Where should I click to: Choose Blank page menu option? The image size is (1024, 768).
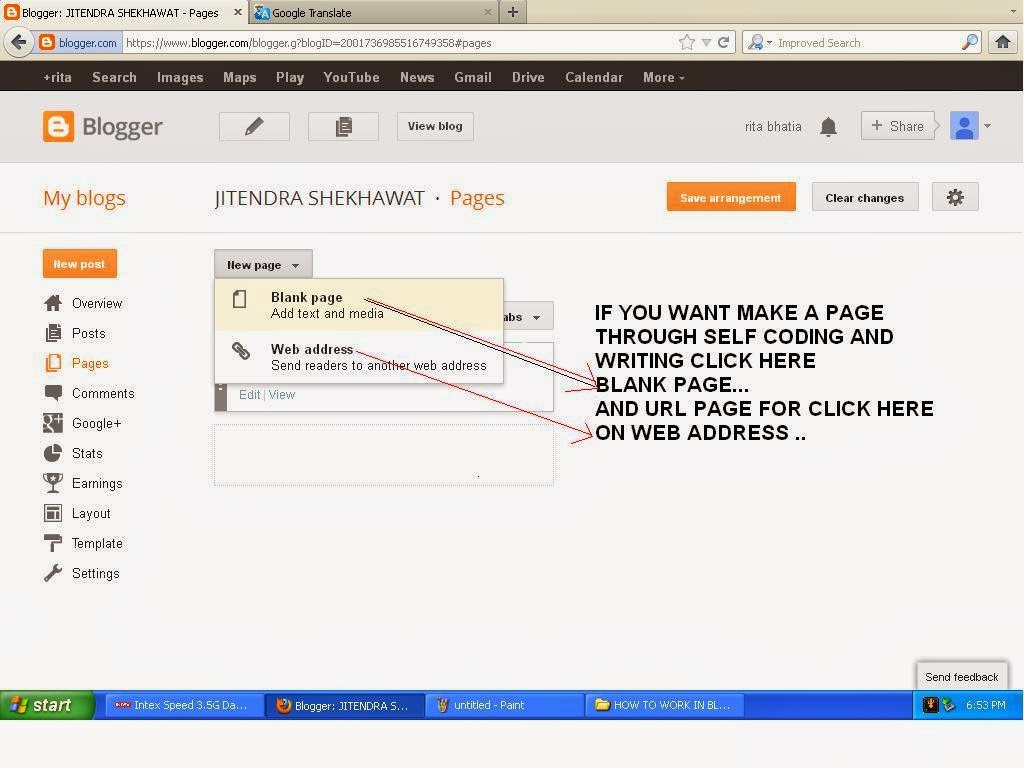pos(359,305)
